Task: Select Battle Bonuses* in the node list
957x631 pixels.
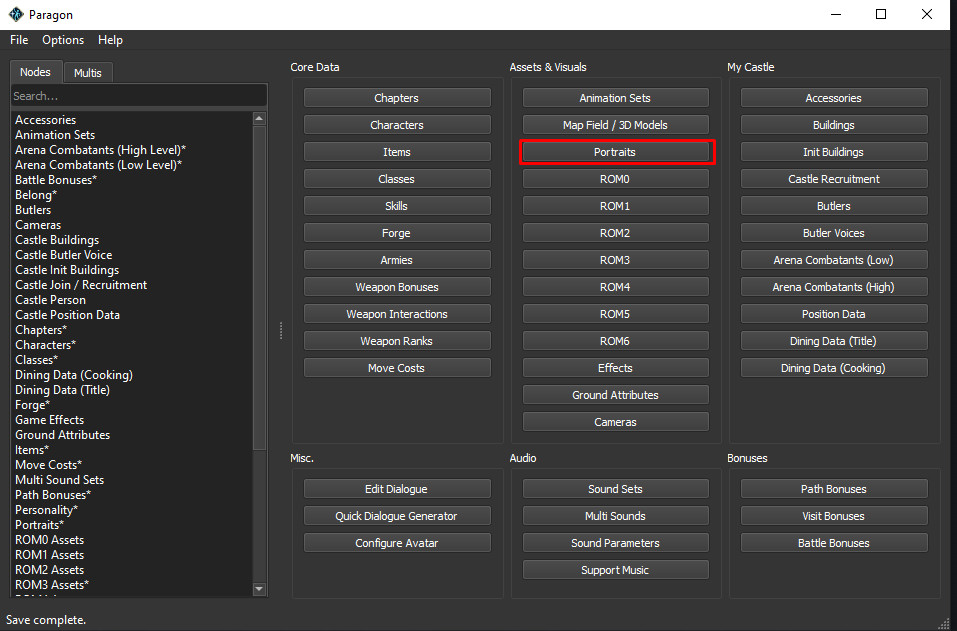Action: click(x=56, y=180)
